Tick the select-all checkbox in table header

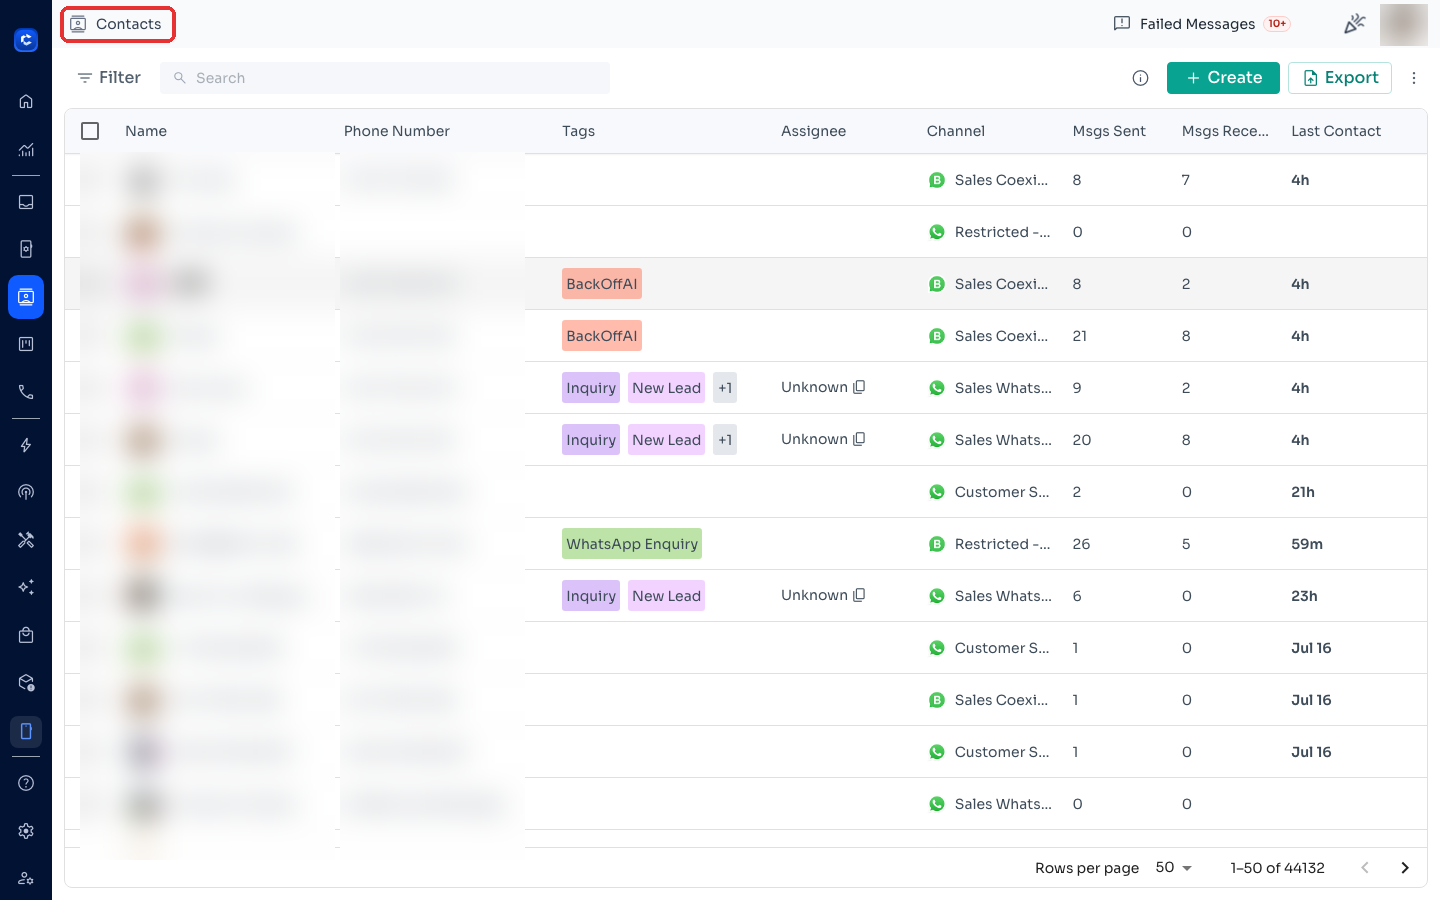tap(90, 131)
